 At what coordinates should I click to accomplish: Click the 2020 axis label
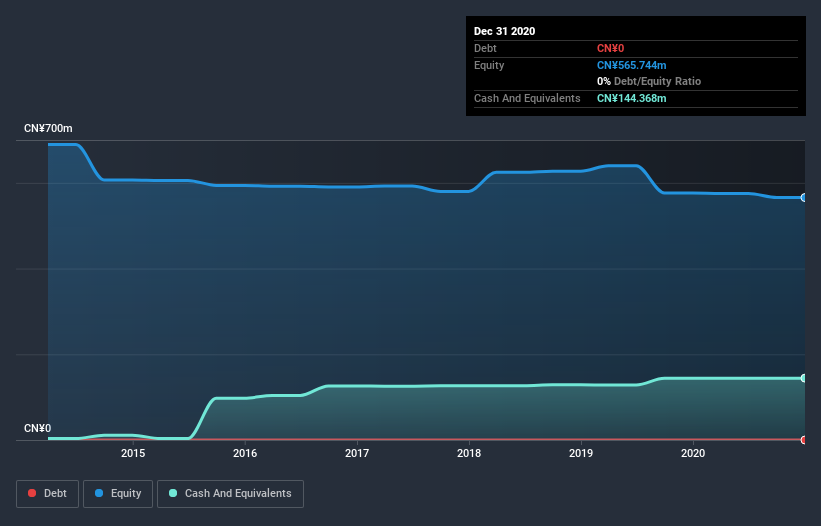point(693,453)
